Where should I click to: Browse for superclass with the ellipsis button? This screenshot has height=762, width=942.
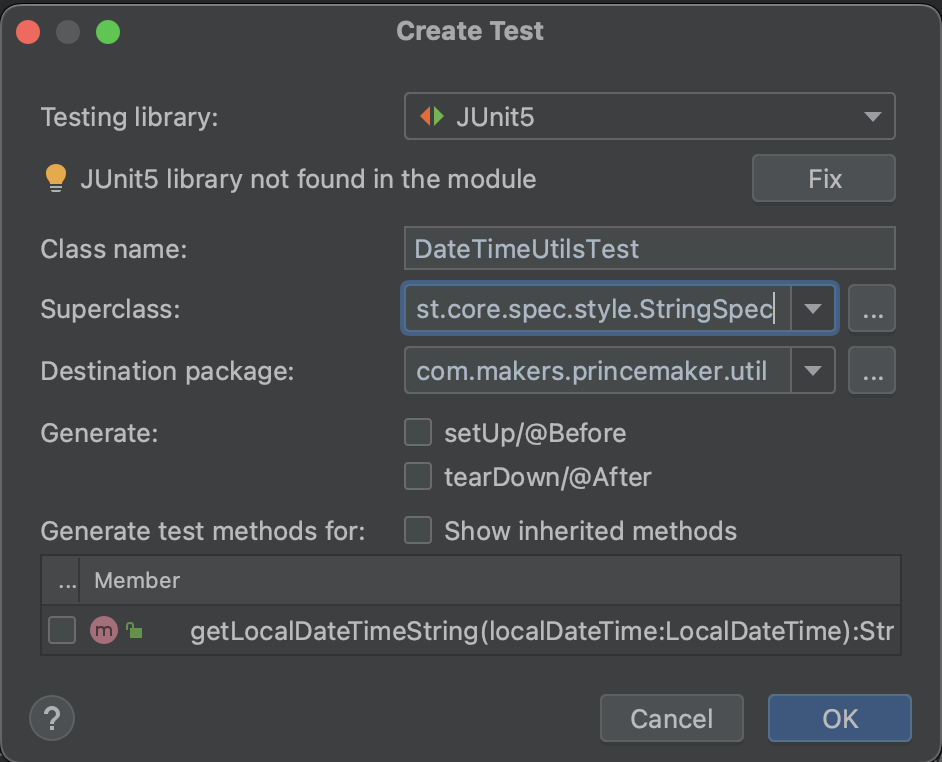click(871, 309)
